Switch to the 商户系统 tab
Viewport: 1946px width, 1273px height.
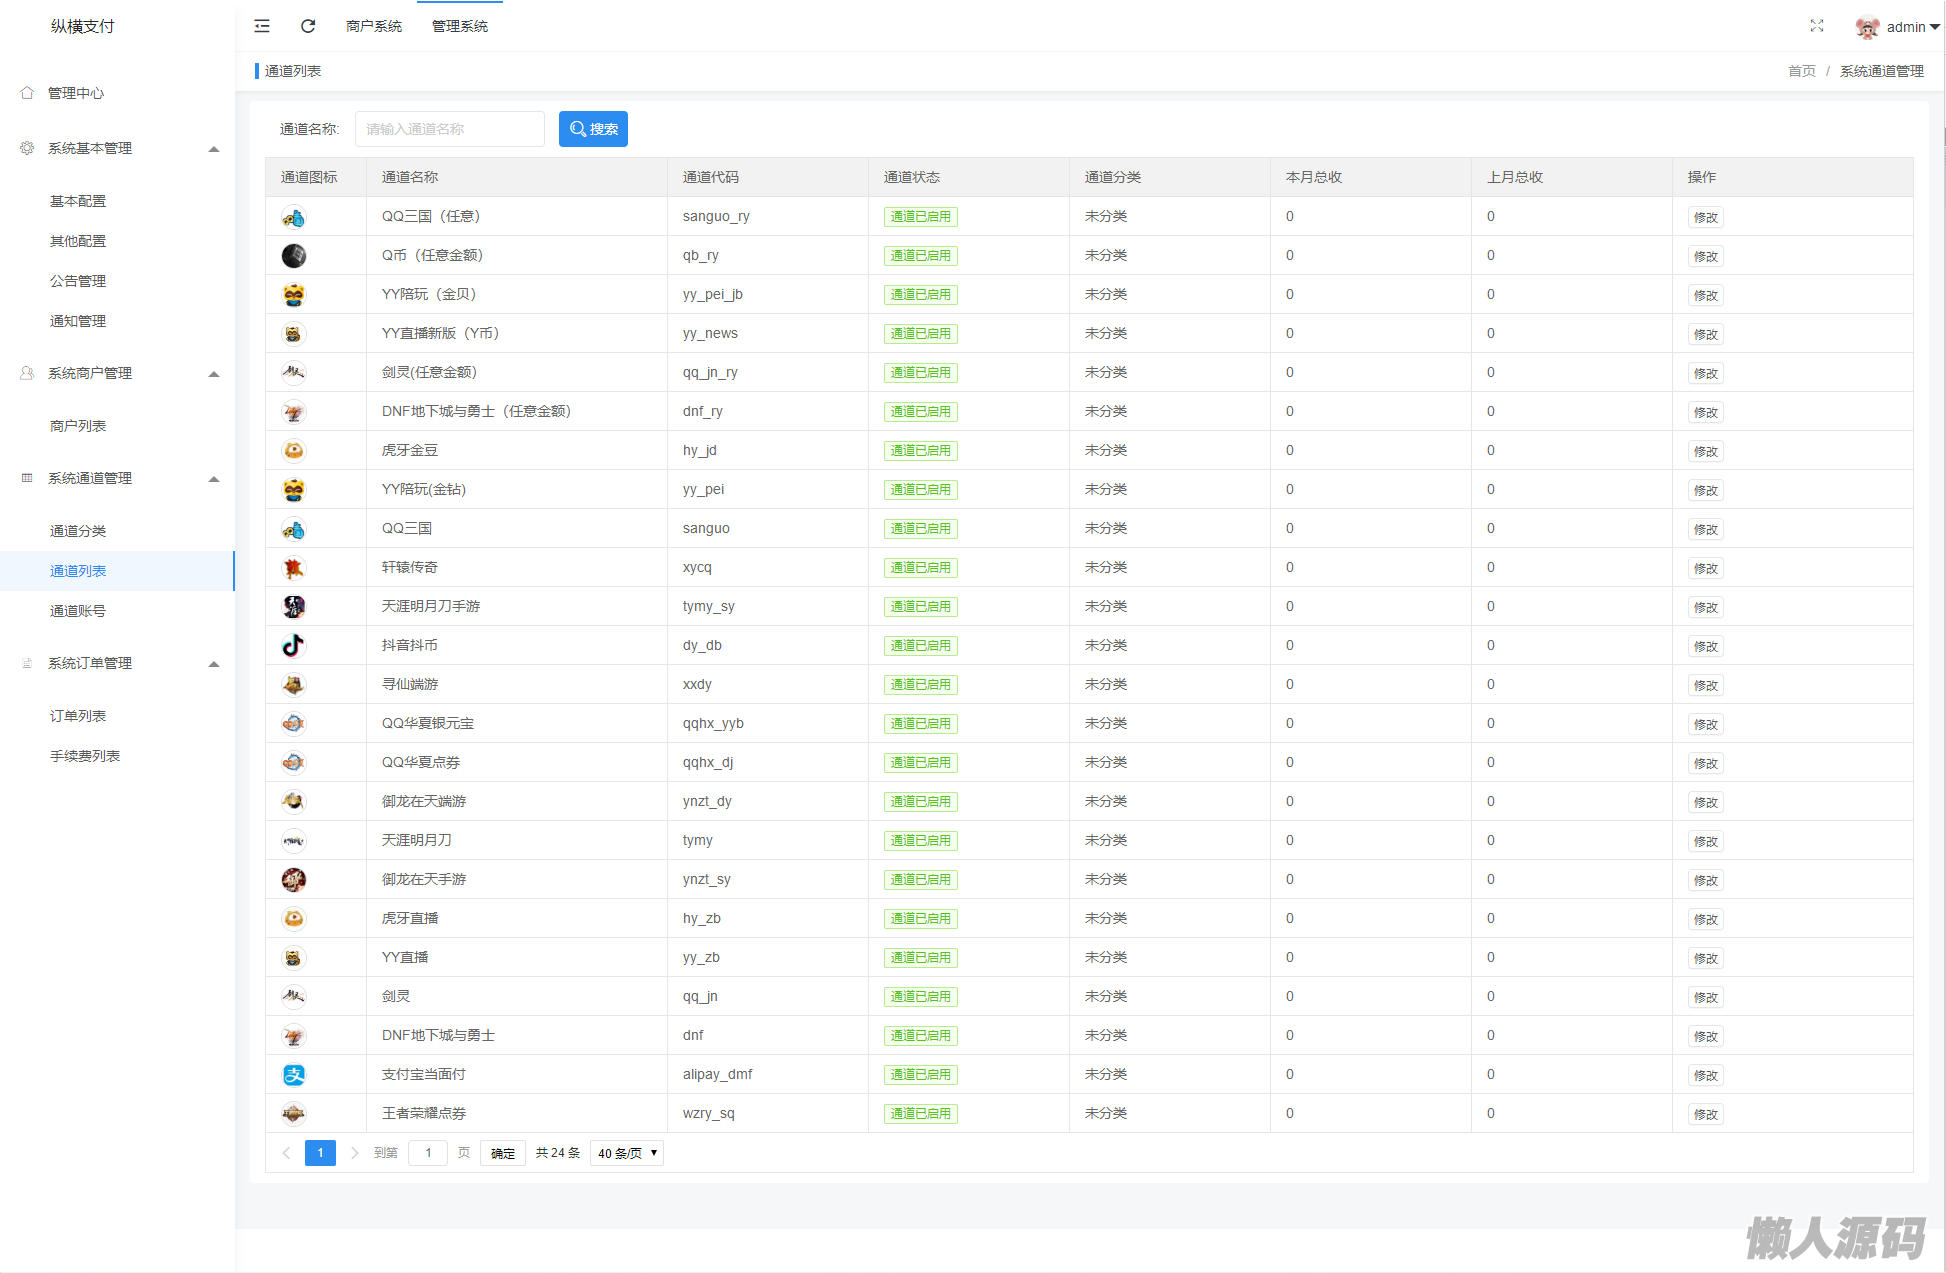click(x=374, y=26)
